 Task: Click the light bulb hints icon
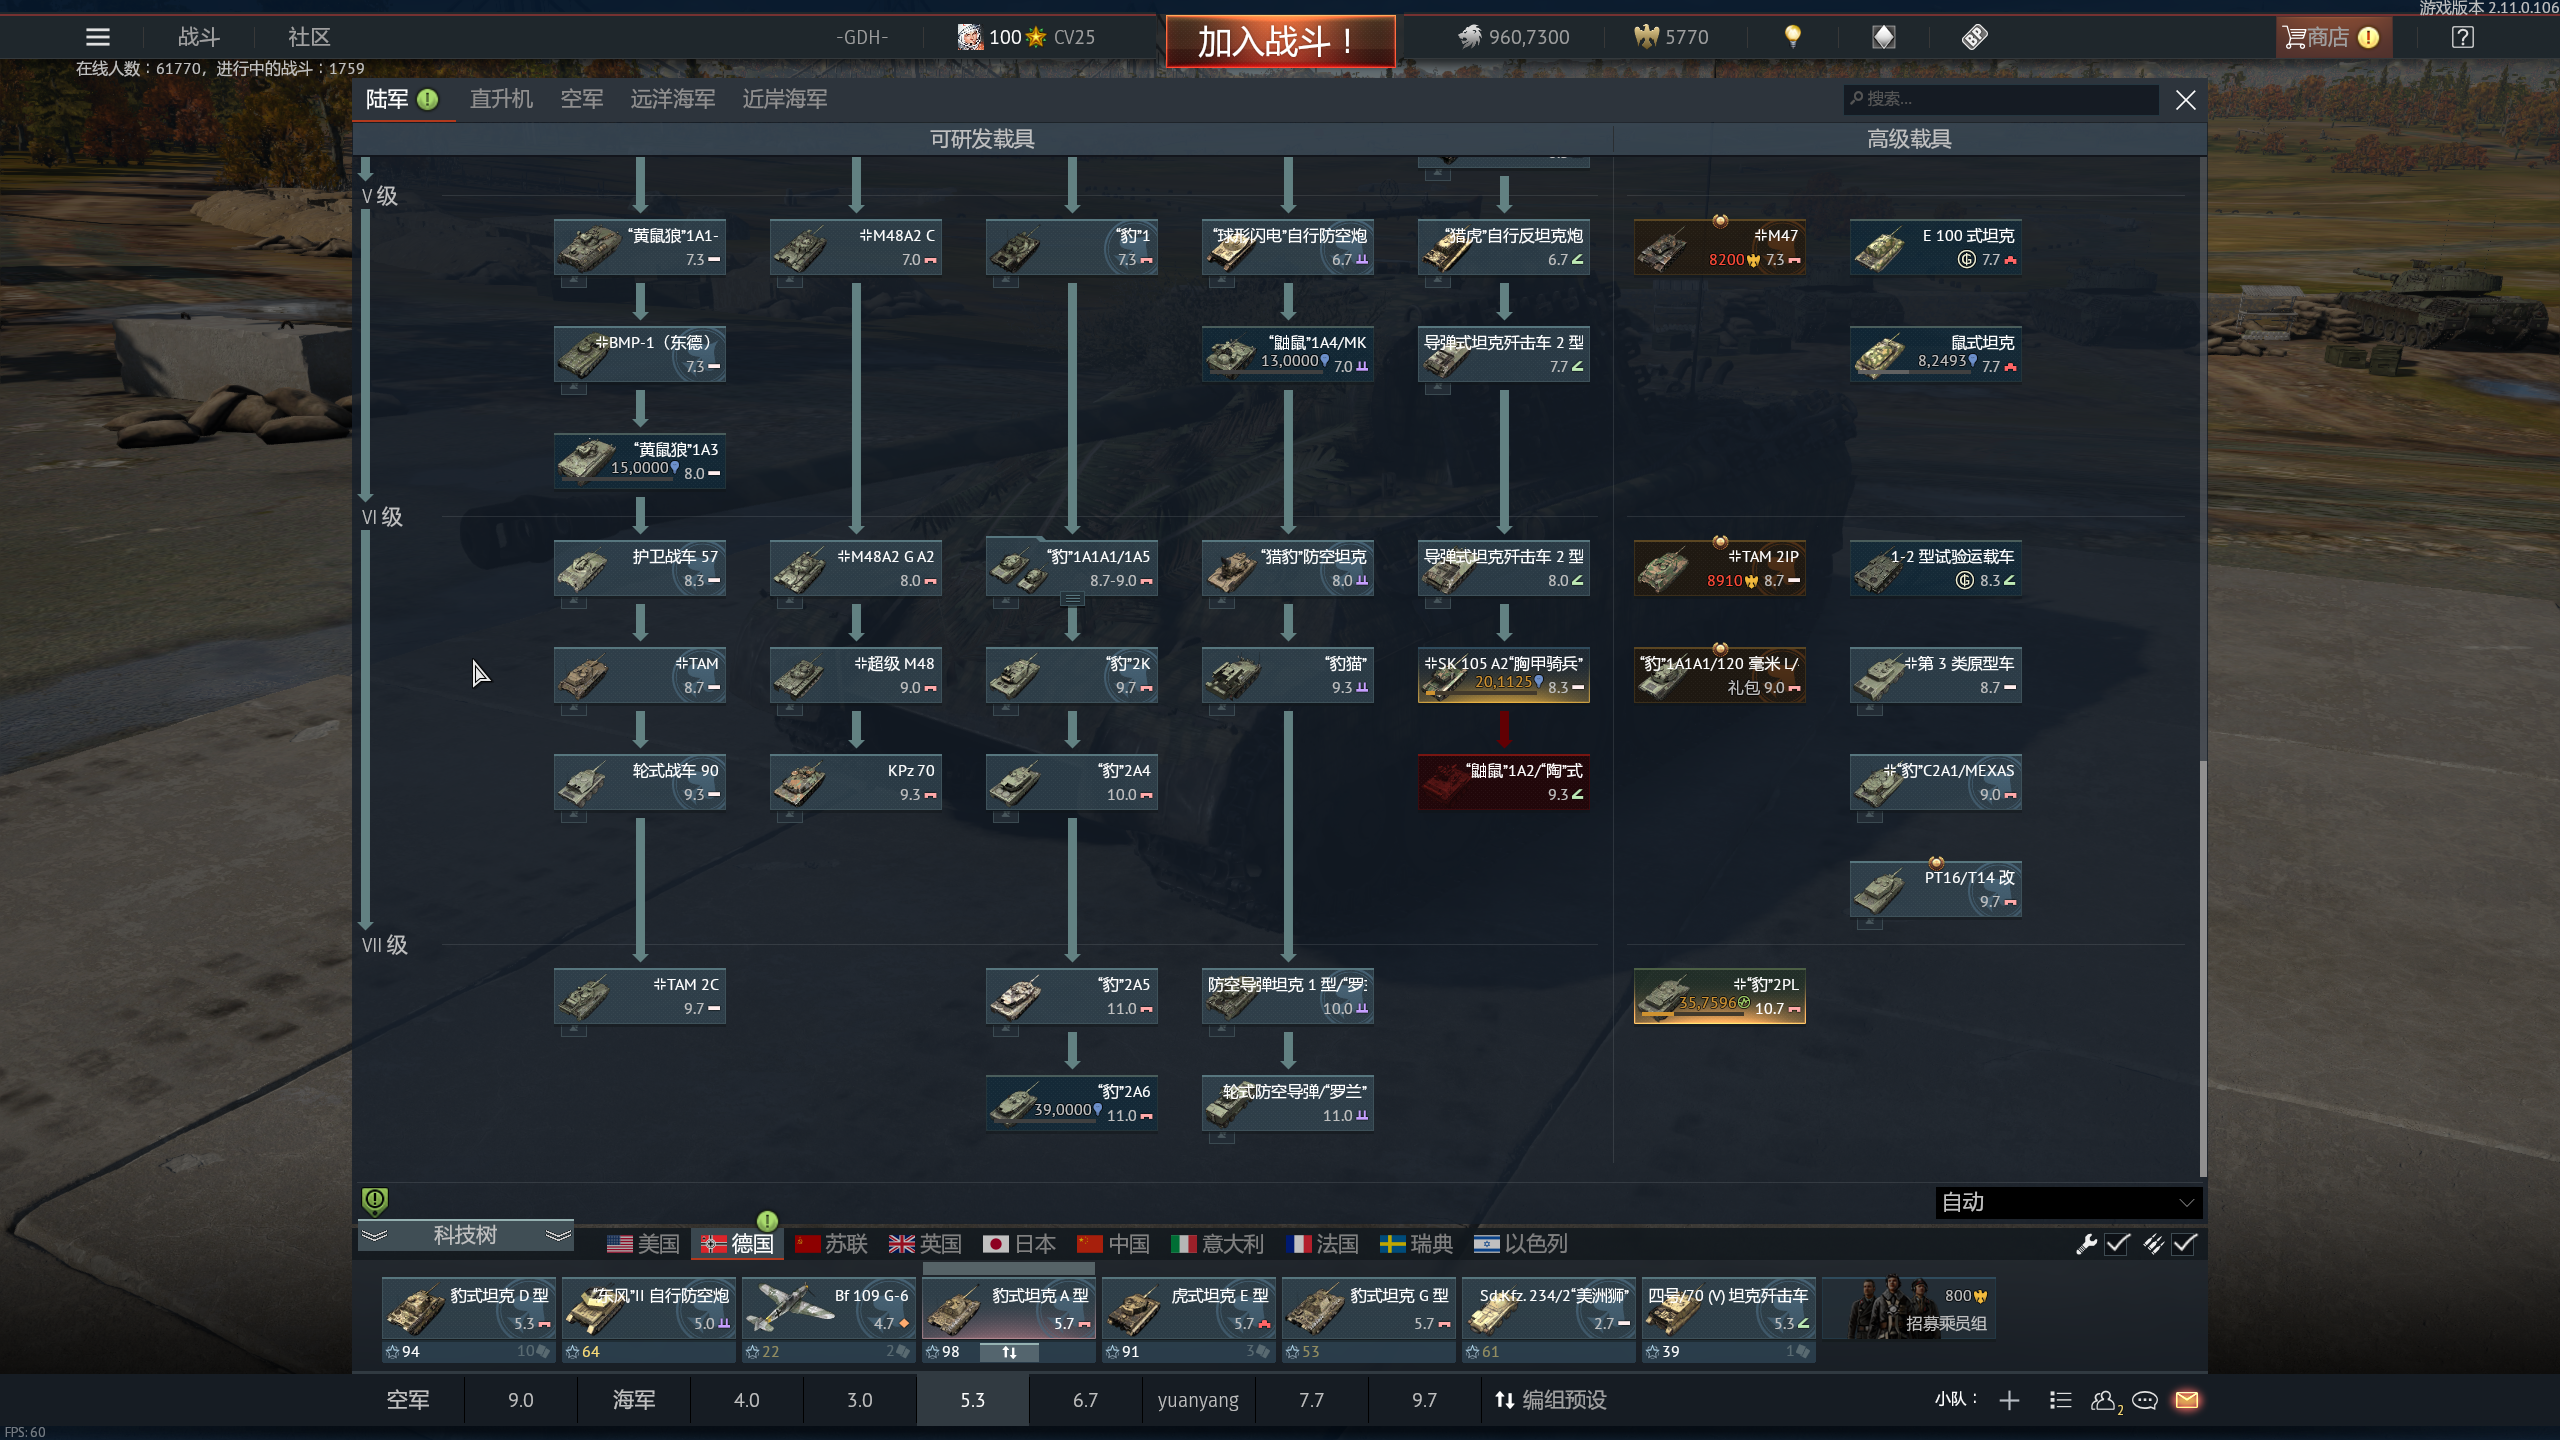point(1792,37)
